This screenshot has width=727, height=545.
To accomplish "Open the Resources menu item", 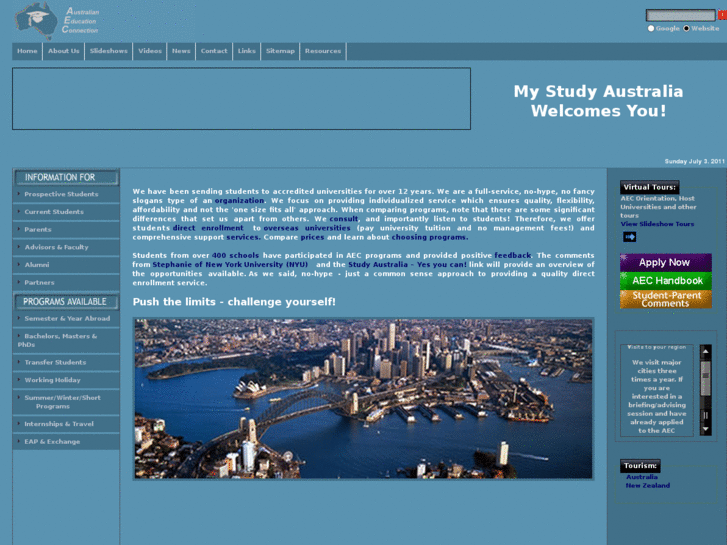I will (323, 51).
